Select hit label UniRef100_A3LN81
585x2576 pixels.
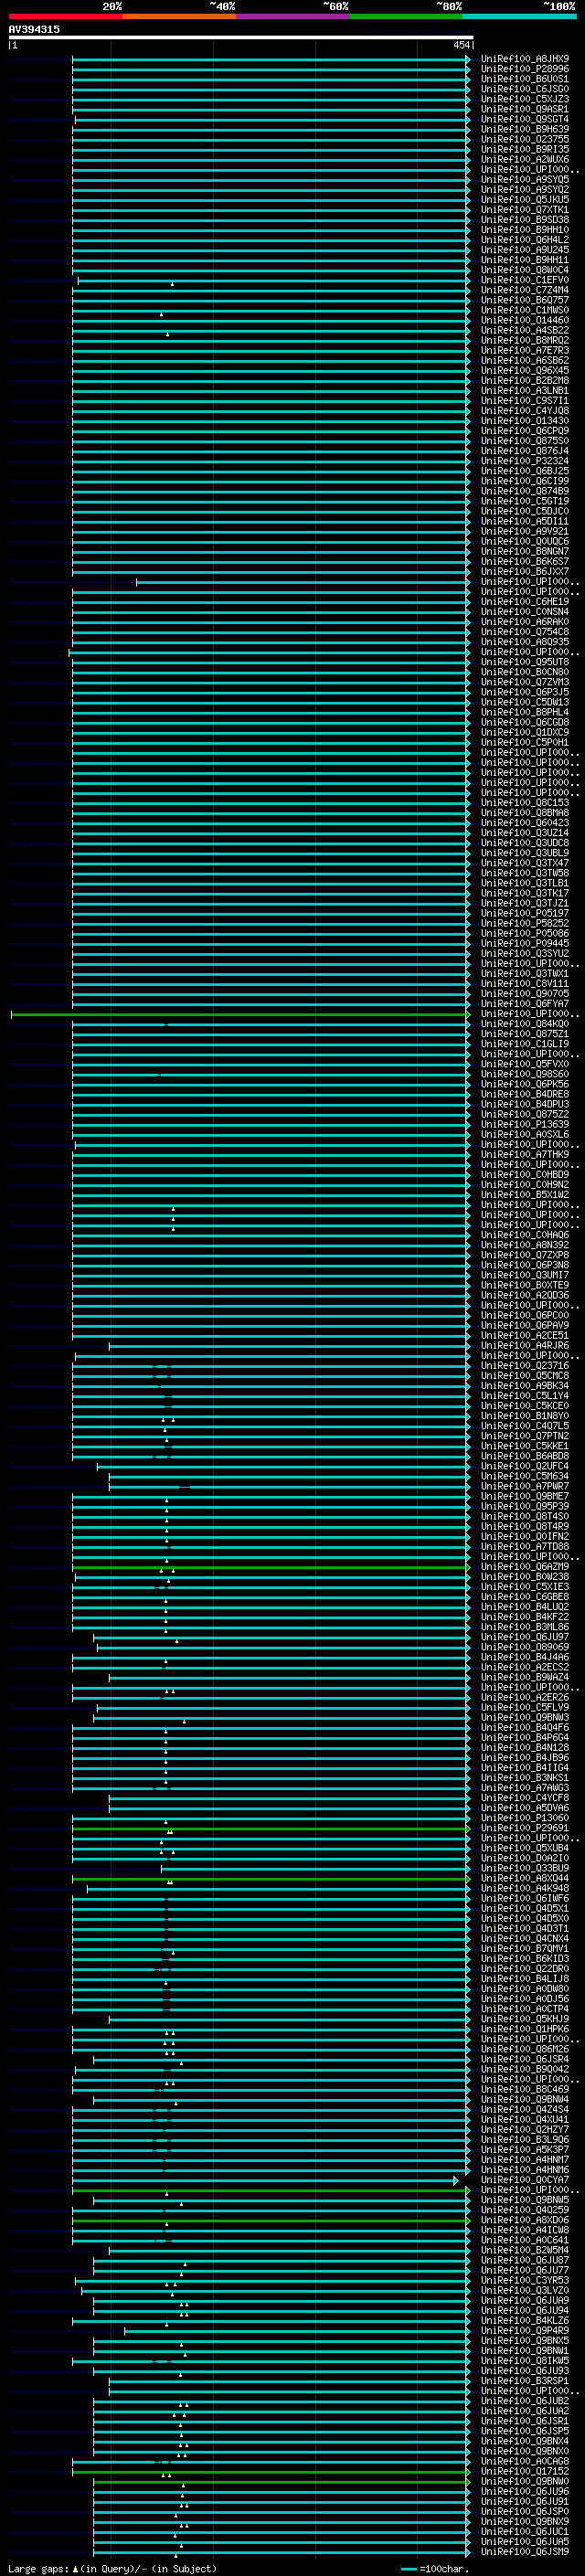pos(525,391)
